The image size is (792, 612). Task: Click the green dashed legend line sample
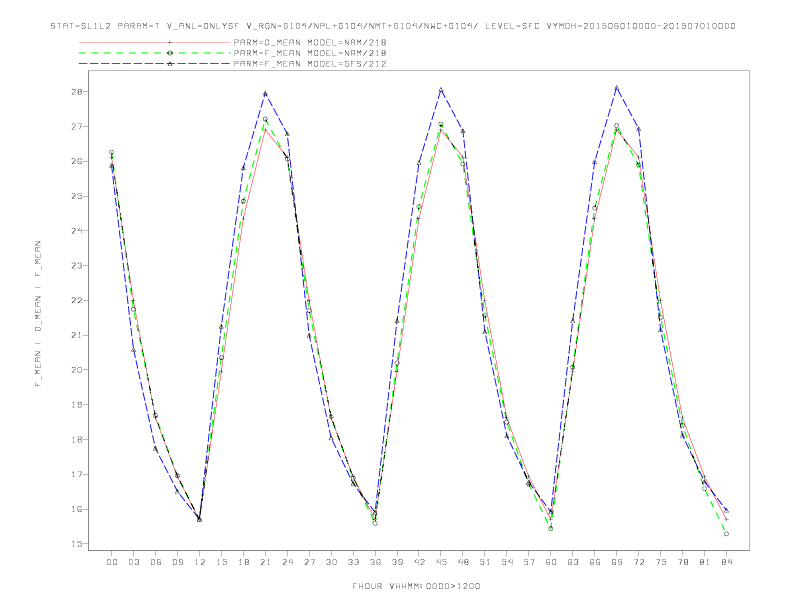point(155,53)
